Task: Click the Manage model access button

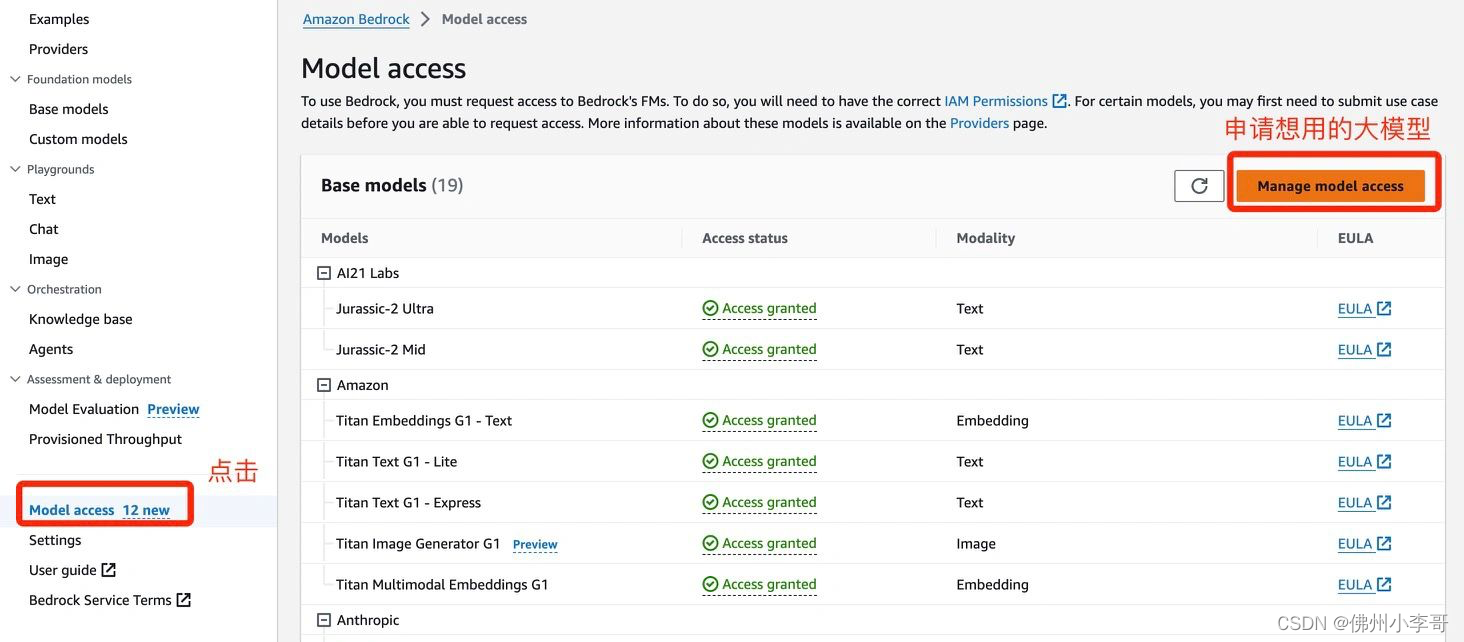Action: click(x=1330, y=186)
